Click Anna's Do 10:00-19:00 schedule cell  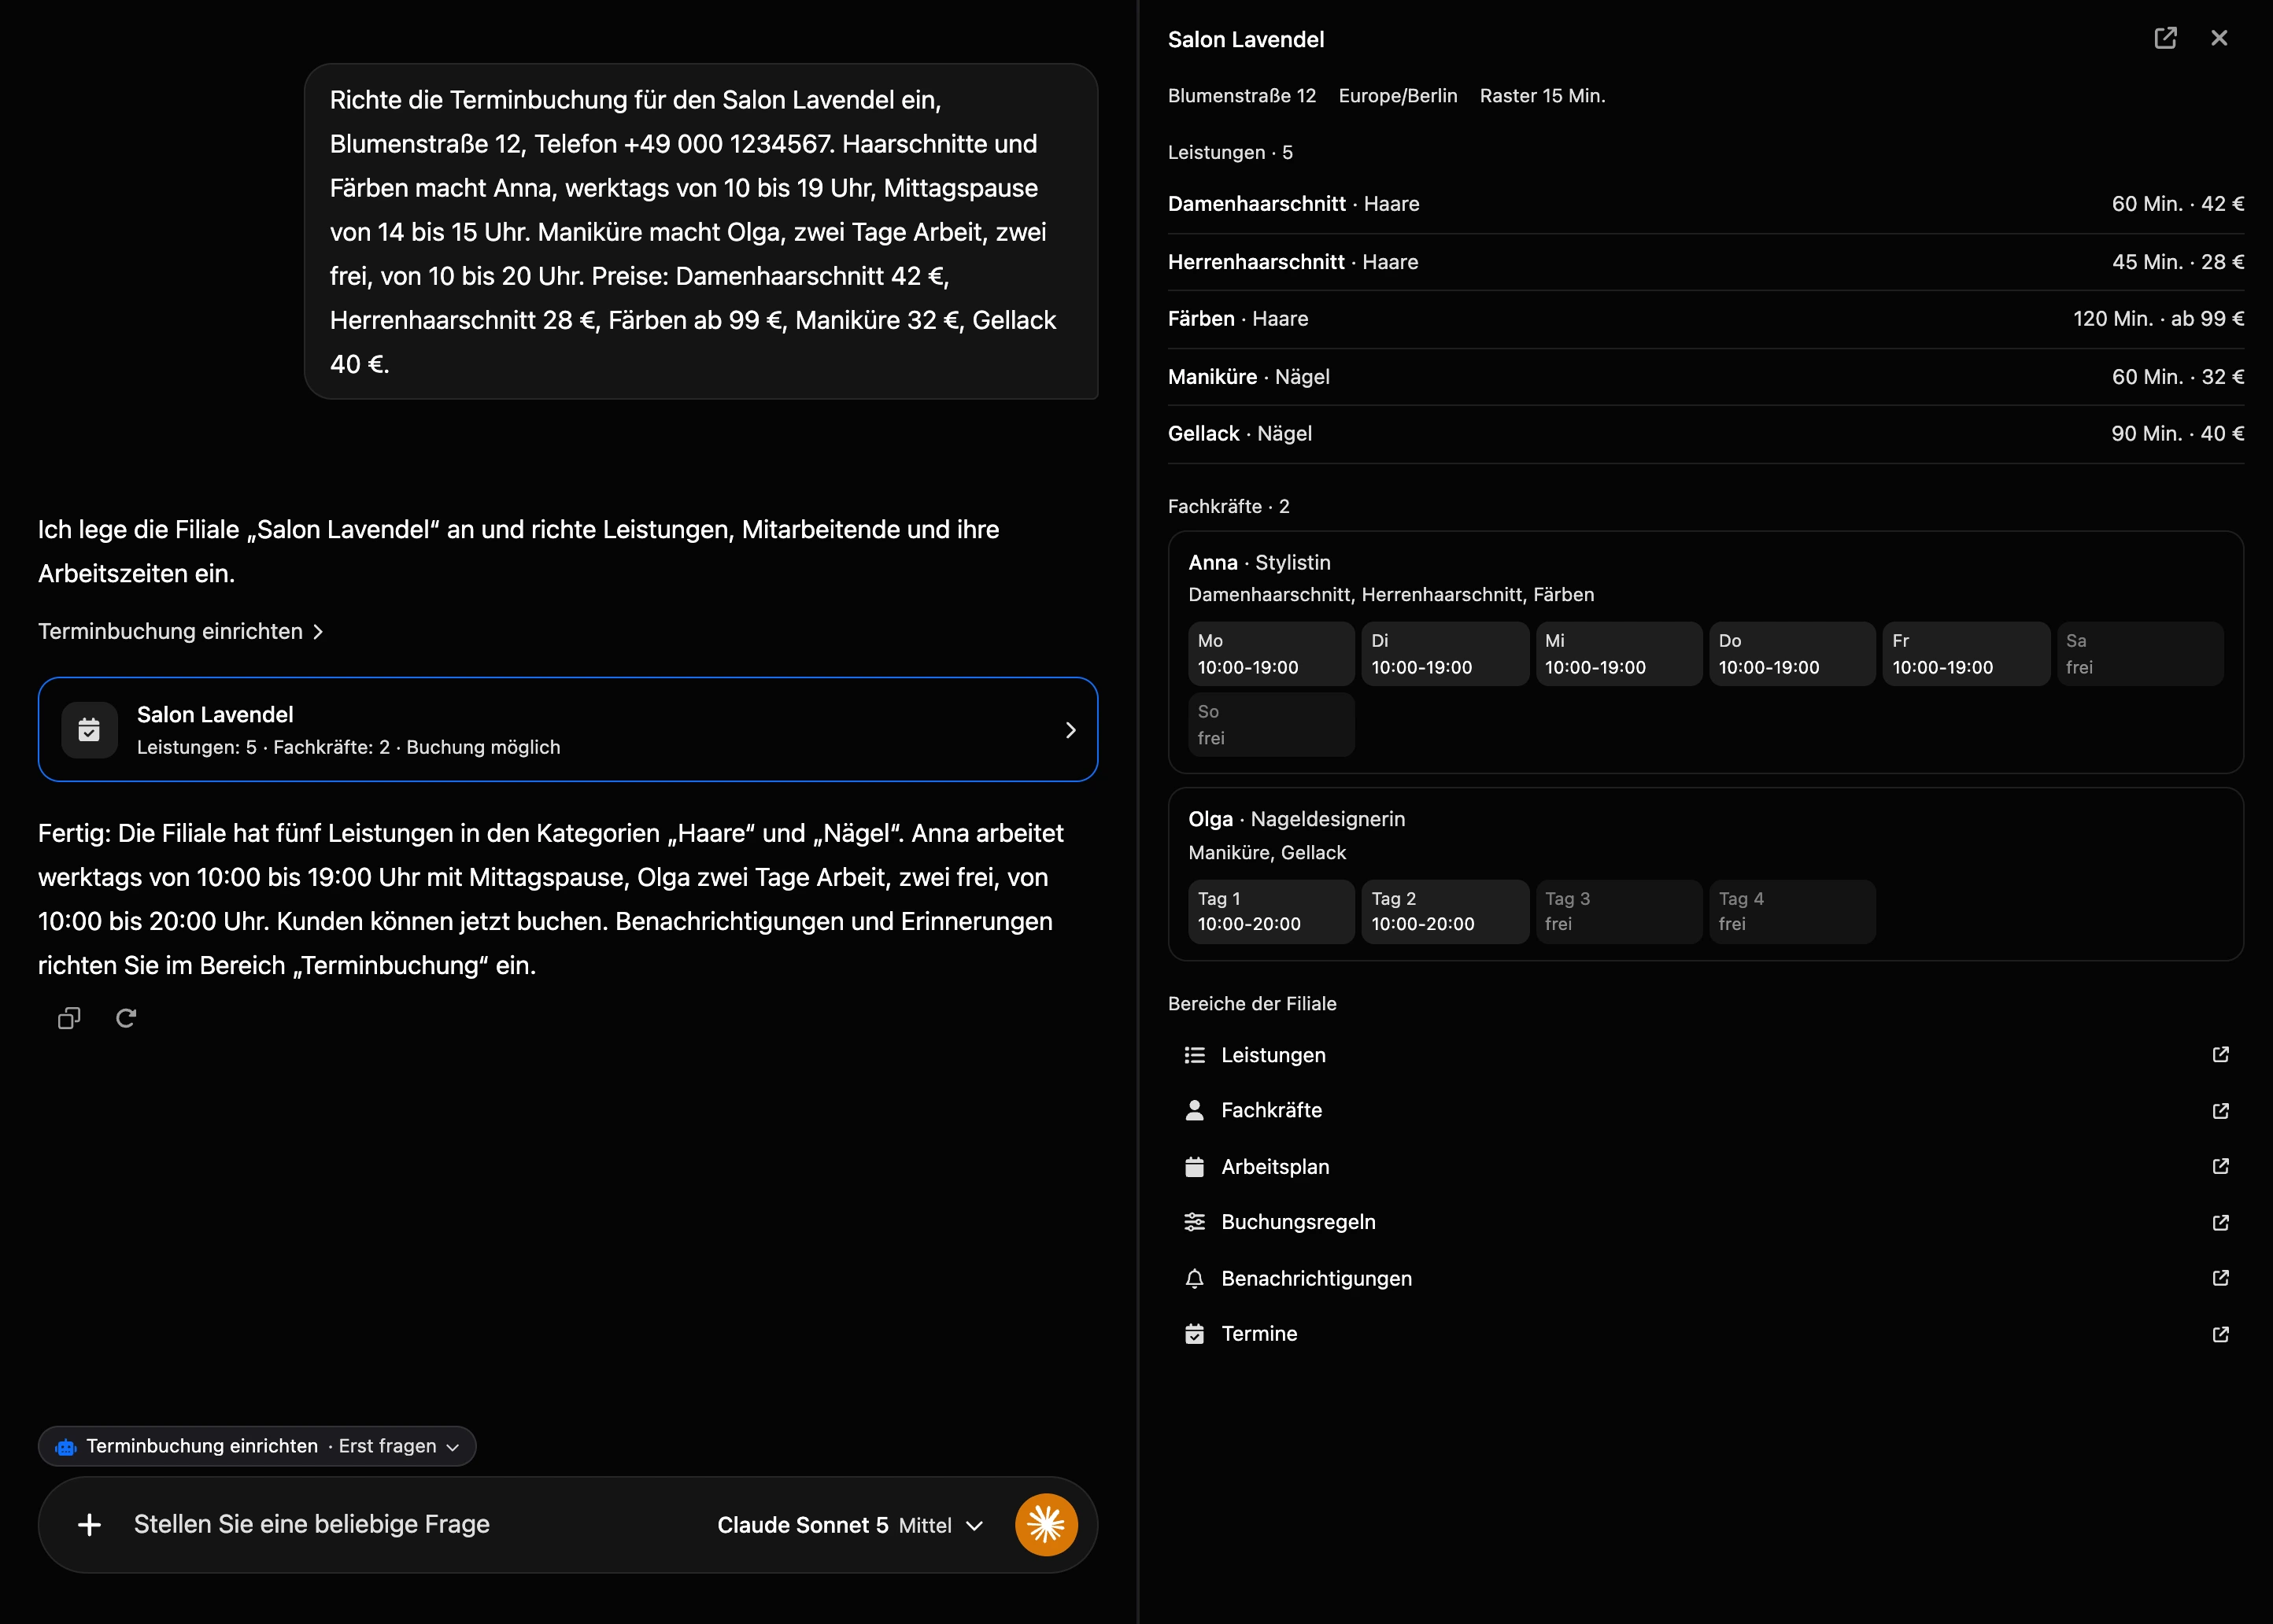1792,654
